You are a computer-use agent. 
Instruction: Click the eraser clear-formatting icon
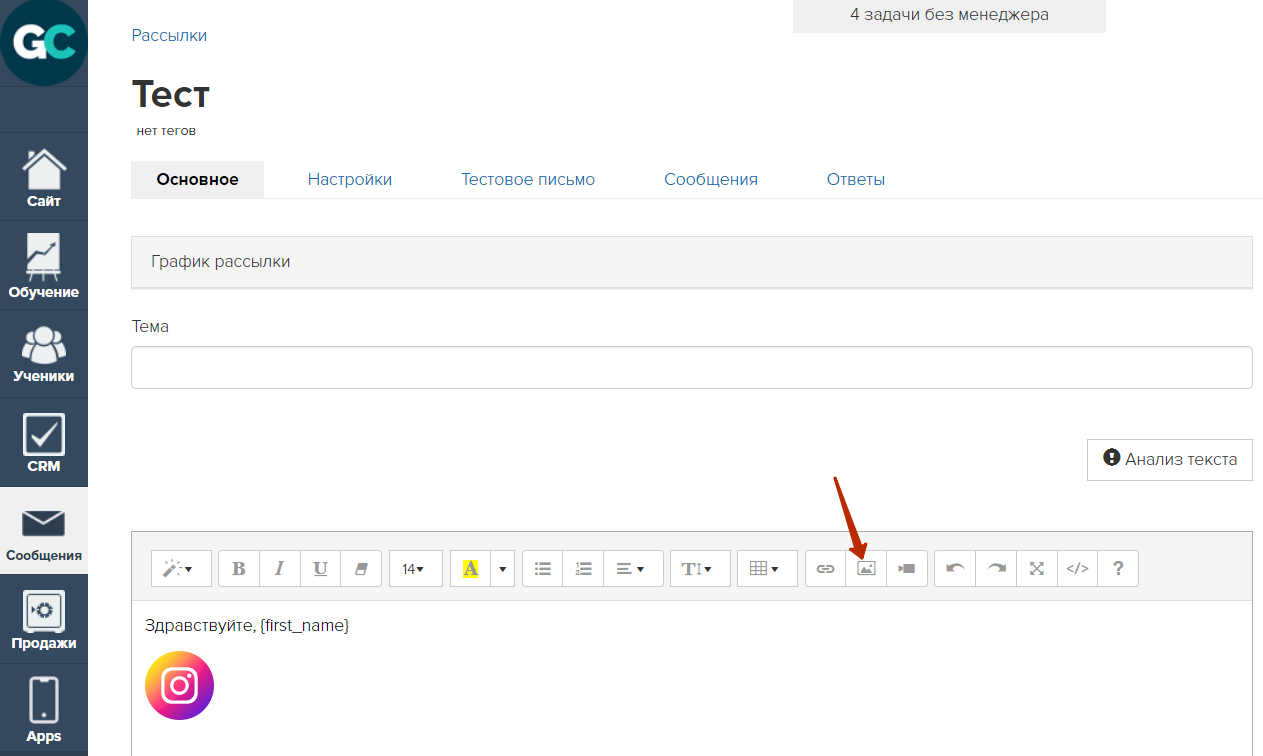coord(361,568)
